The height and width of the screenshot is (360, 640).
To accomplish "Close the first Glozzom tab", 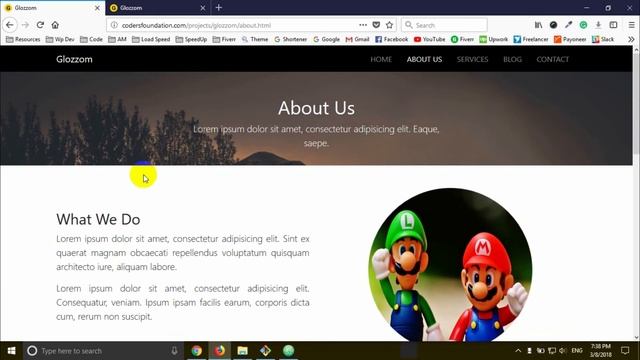I will coord(97,8).
